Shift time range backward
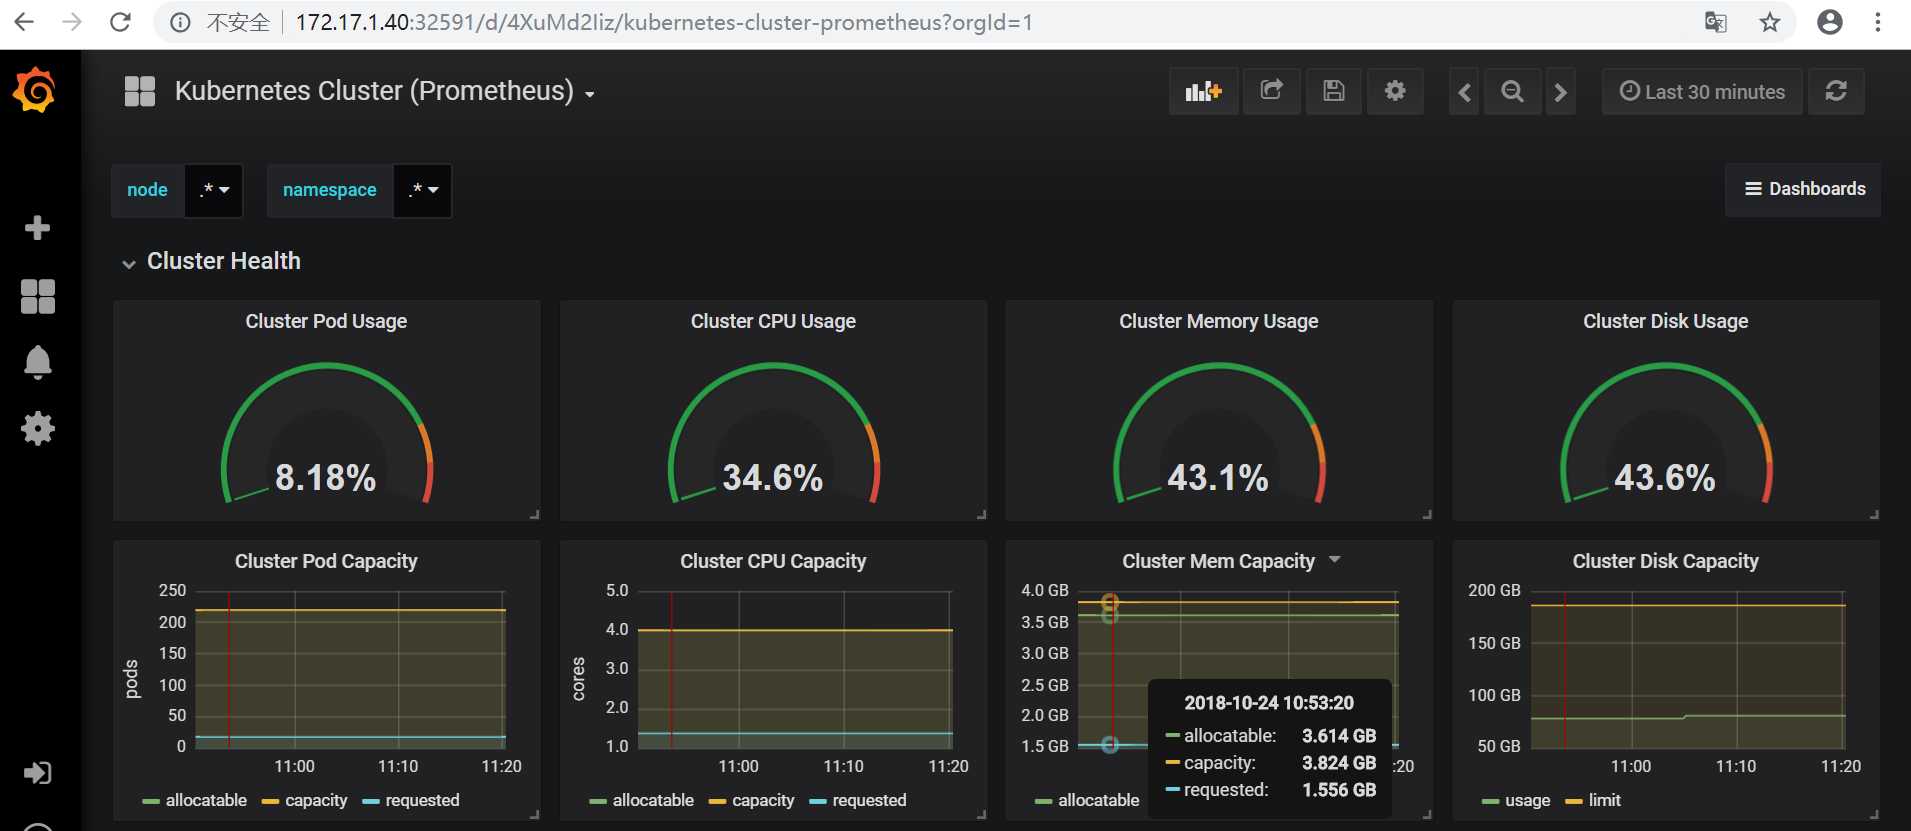 tap(1464, 92)
